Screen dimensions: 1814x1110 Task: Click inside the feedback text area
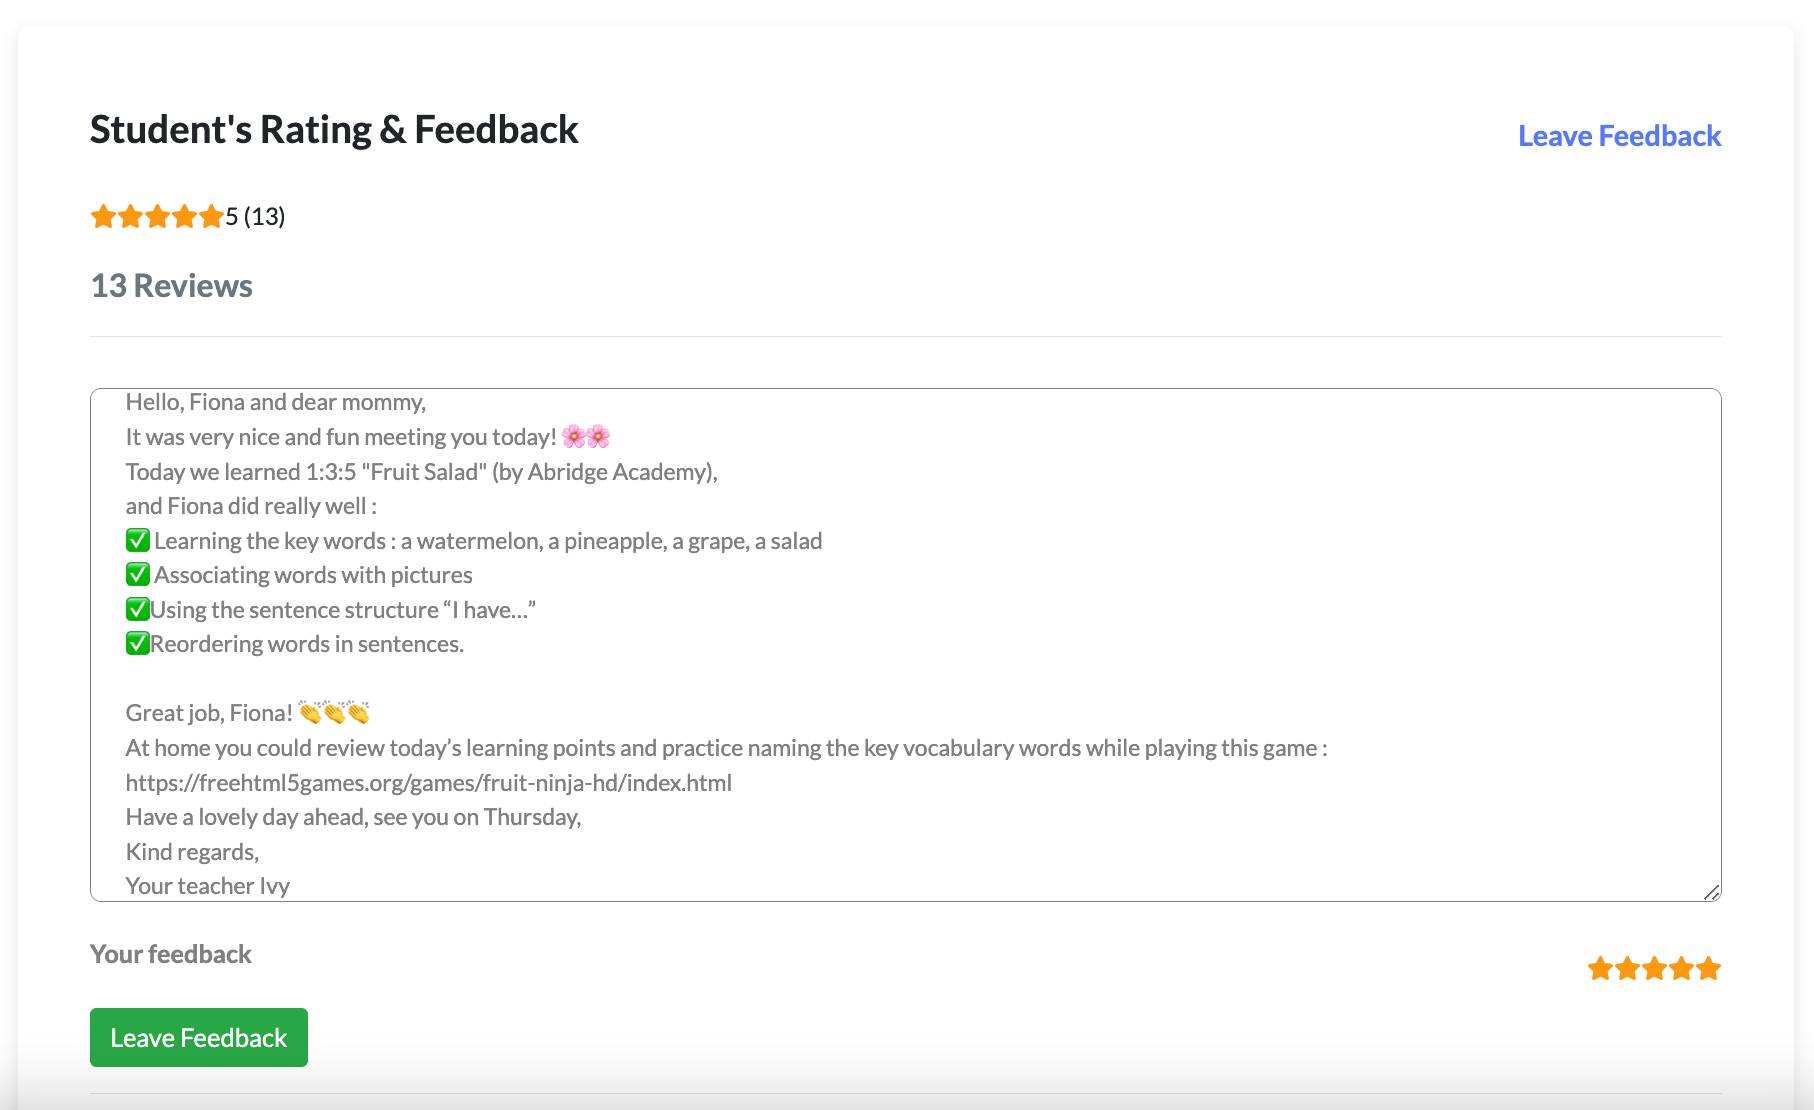[900, 640]
